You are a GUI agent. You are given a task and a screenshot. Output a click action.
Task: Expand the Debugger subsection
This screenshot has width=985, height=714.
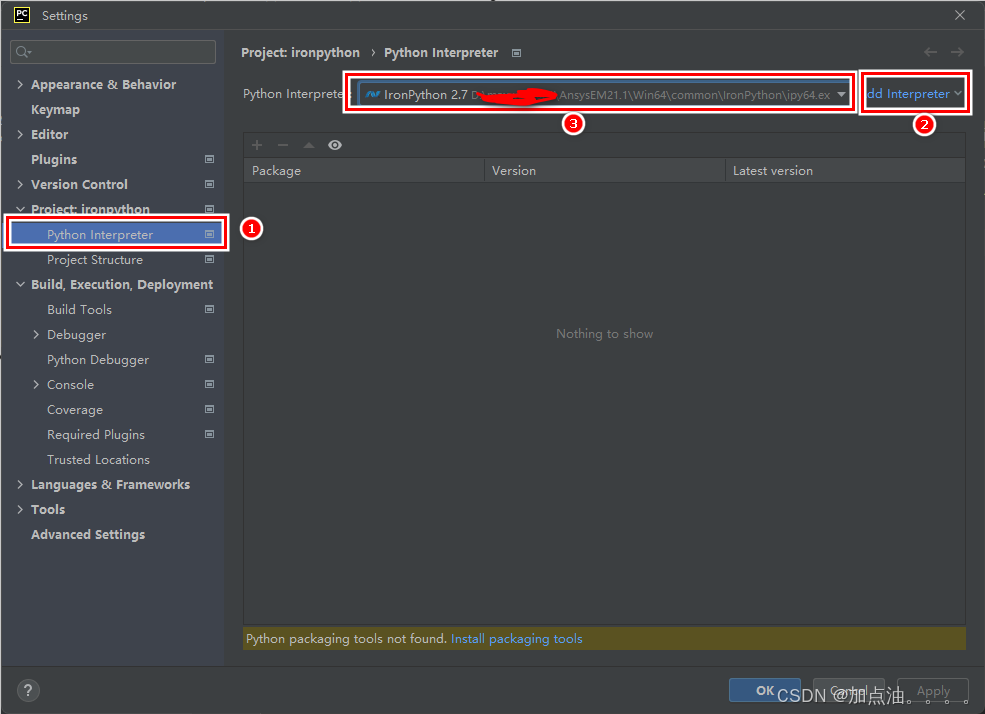pos(36,335)
